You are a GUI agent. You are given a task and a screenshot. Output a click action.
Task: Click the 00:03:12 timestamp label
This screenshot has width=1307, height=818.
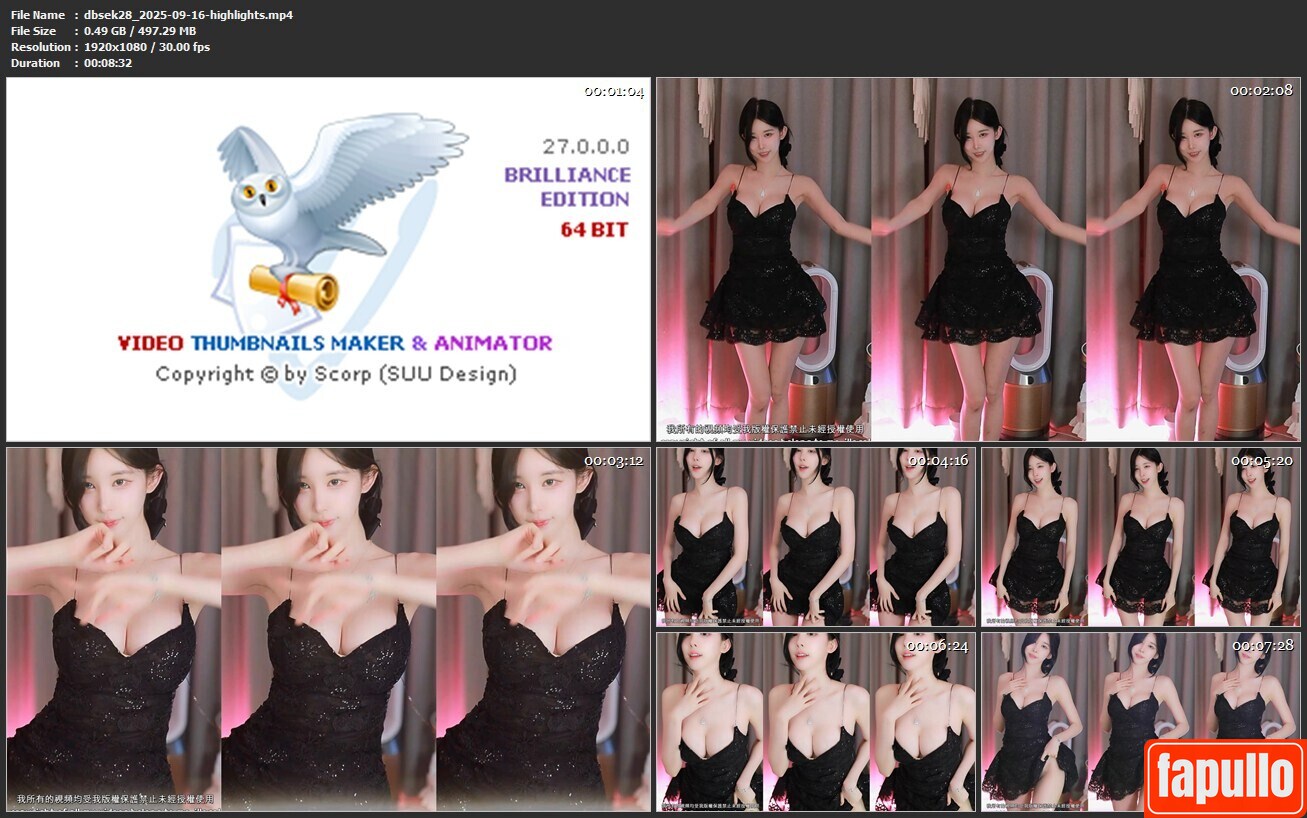click(x=614, y=461)
